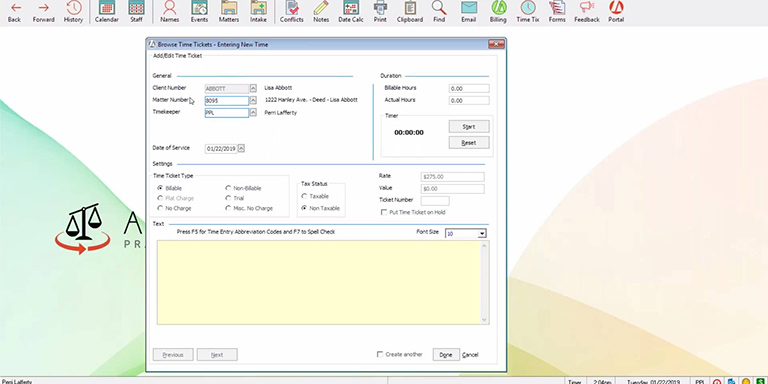Click the Timer status bar entry

pyautogui.click(x=575, y=382)
